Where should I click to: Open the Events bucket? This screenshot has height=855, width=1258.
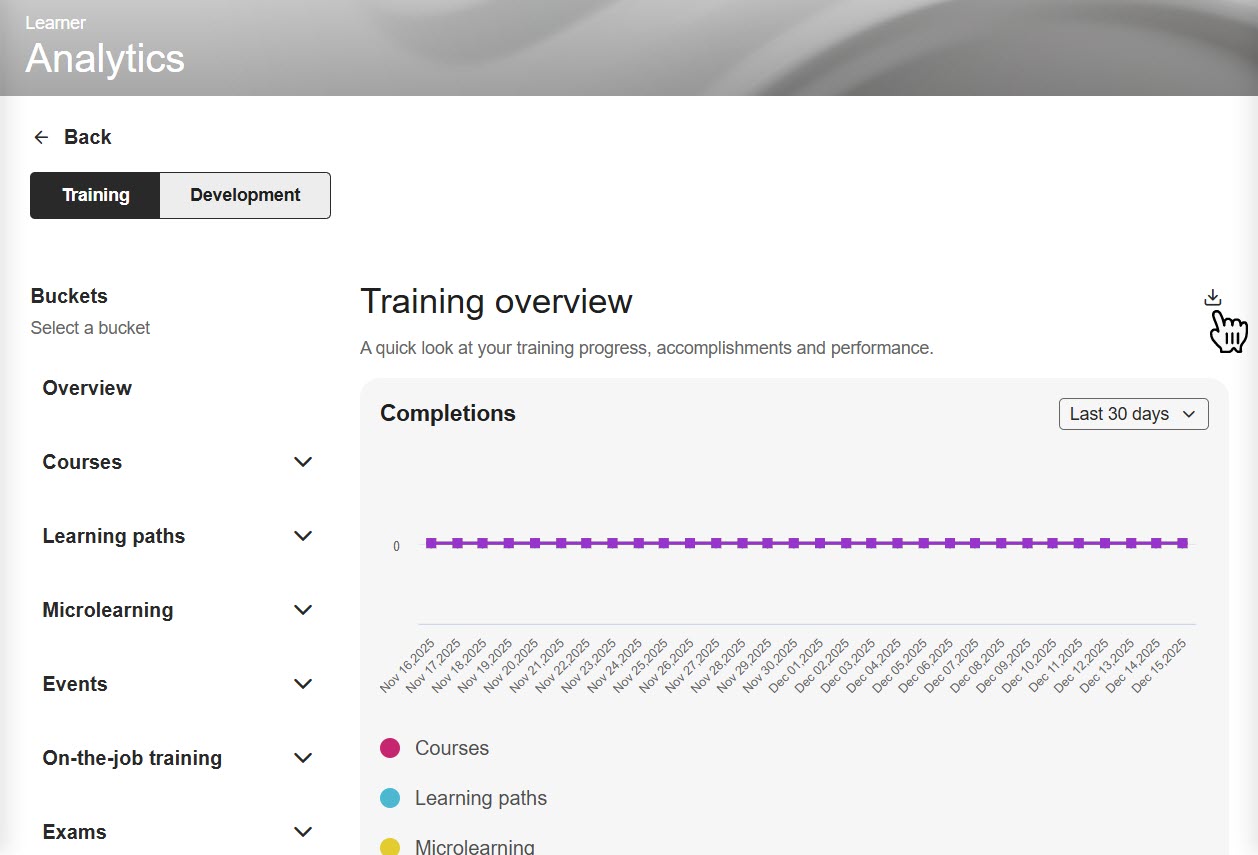75,684
